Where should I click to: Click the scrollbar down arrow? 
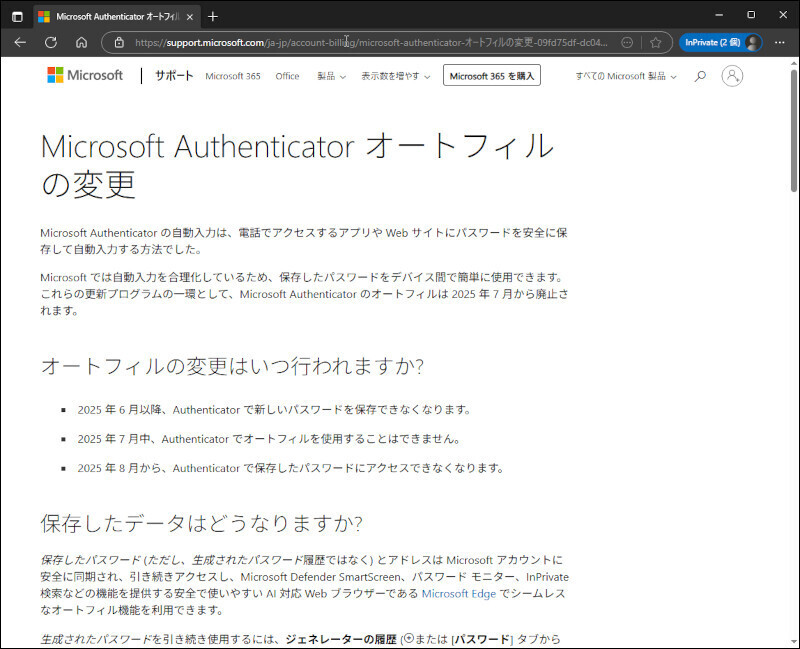click(x=794, y=641)
